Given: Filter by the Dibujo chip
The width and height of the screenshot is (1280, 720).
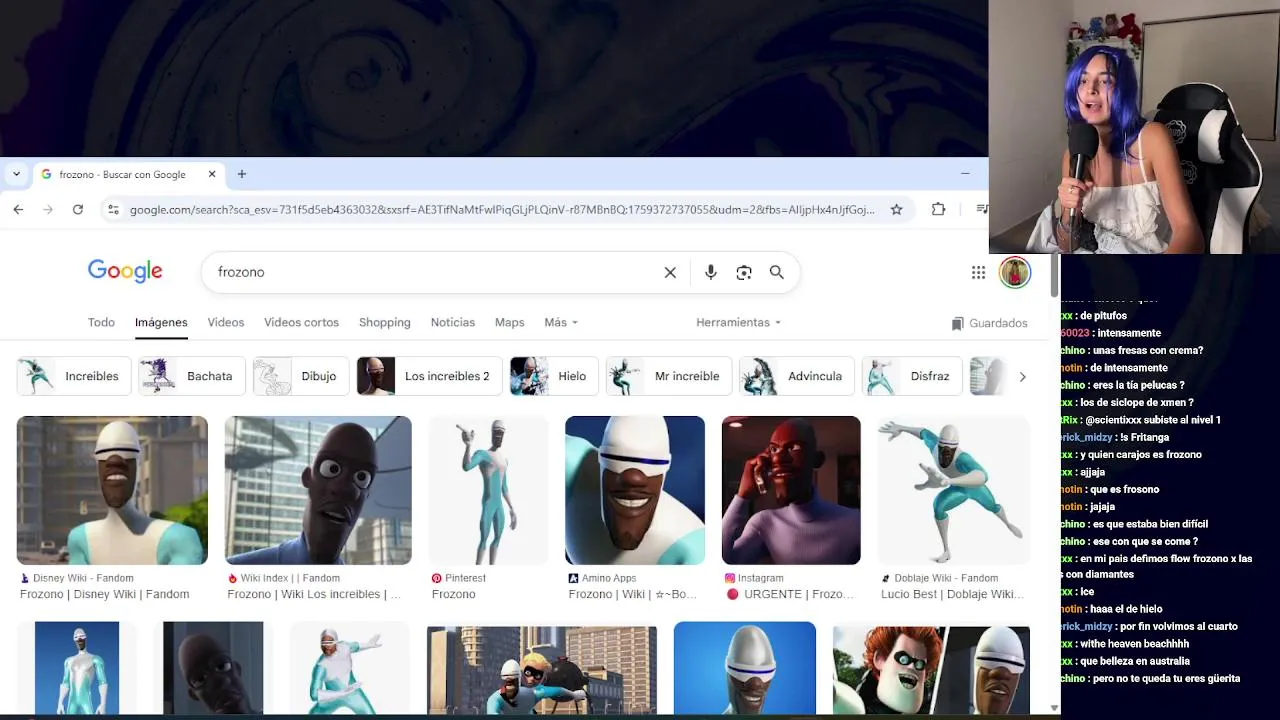Looking at the screenshot, I should click(301, 376).
